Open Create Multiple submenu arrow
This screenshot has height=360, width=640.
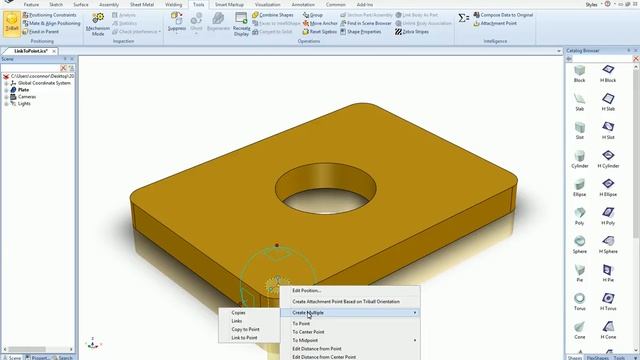(415, 313)
